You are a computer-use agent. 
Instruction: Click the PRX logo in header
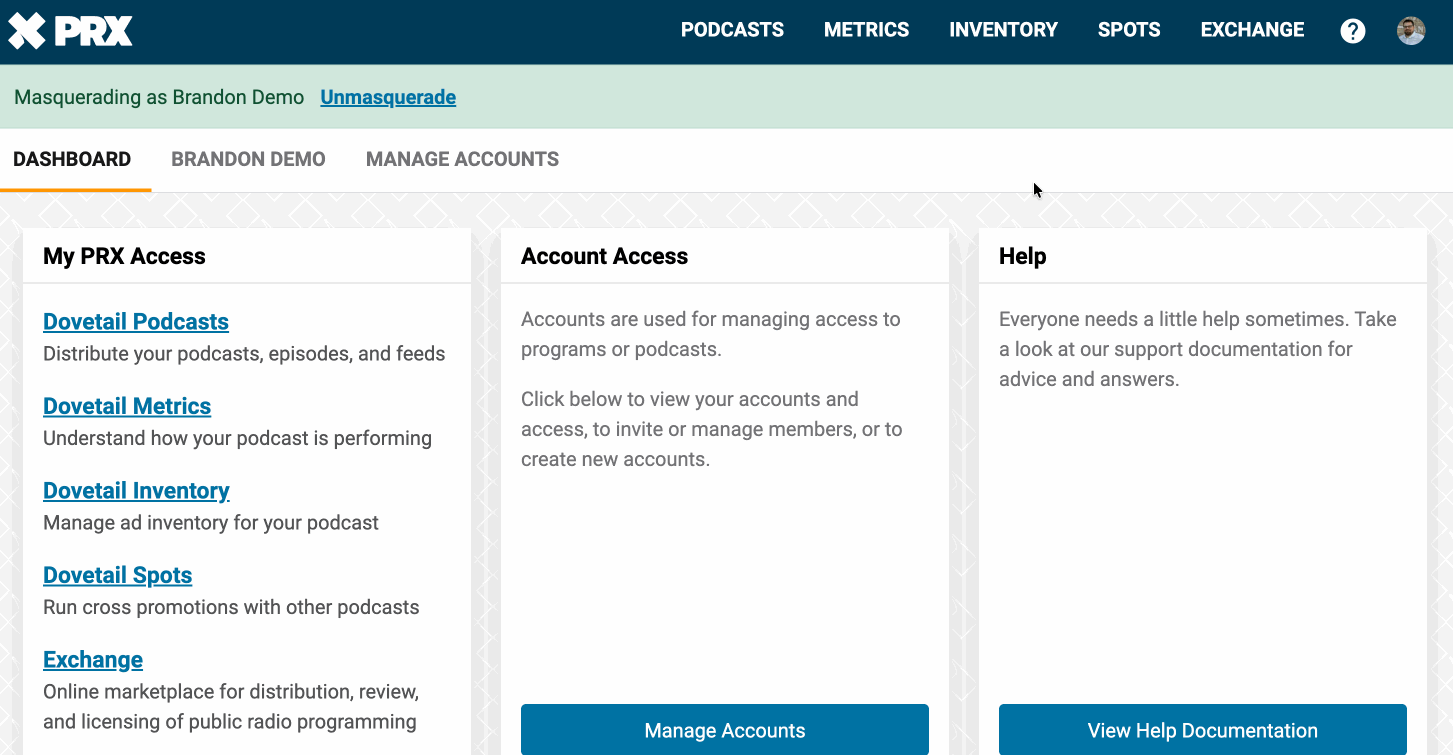[x=70, y=31]
